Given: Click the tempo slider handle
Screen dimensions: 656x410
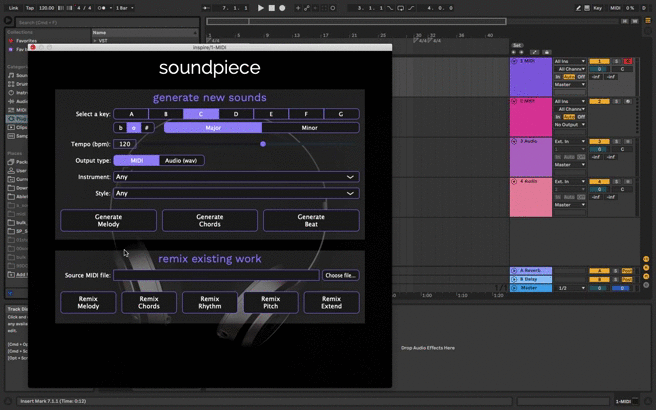Looking at the screenshot, I should (263, 144).
